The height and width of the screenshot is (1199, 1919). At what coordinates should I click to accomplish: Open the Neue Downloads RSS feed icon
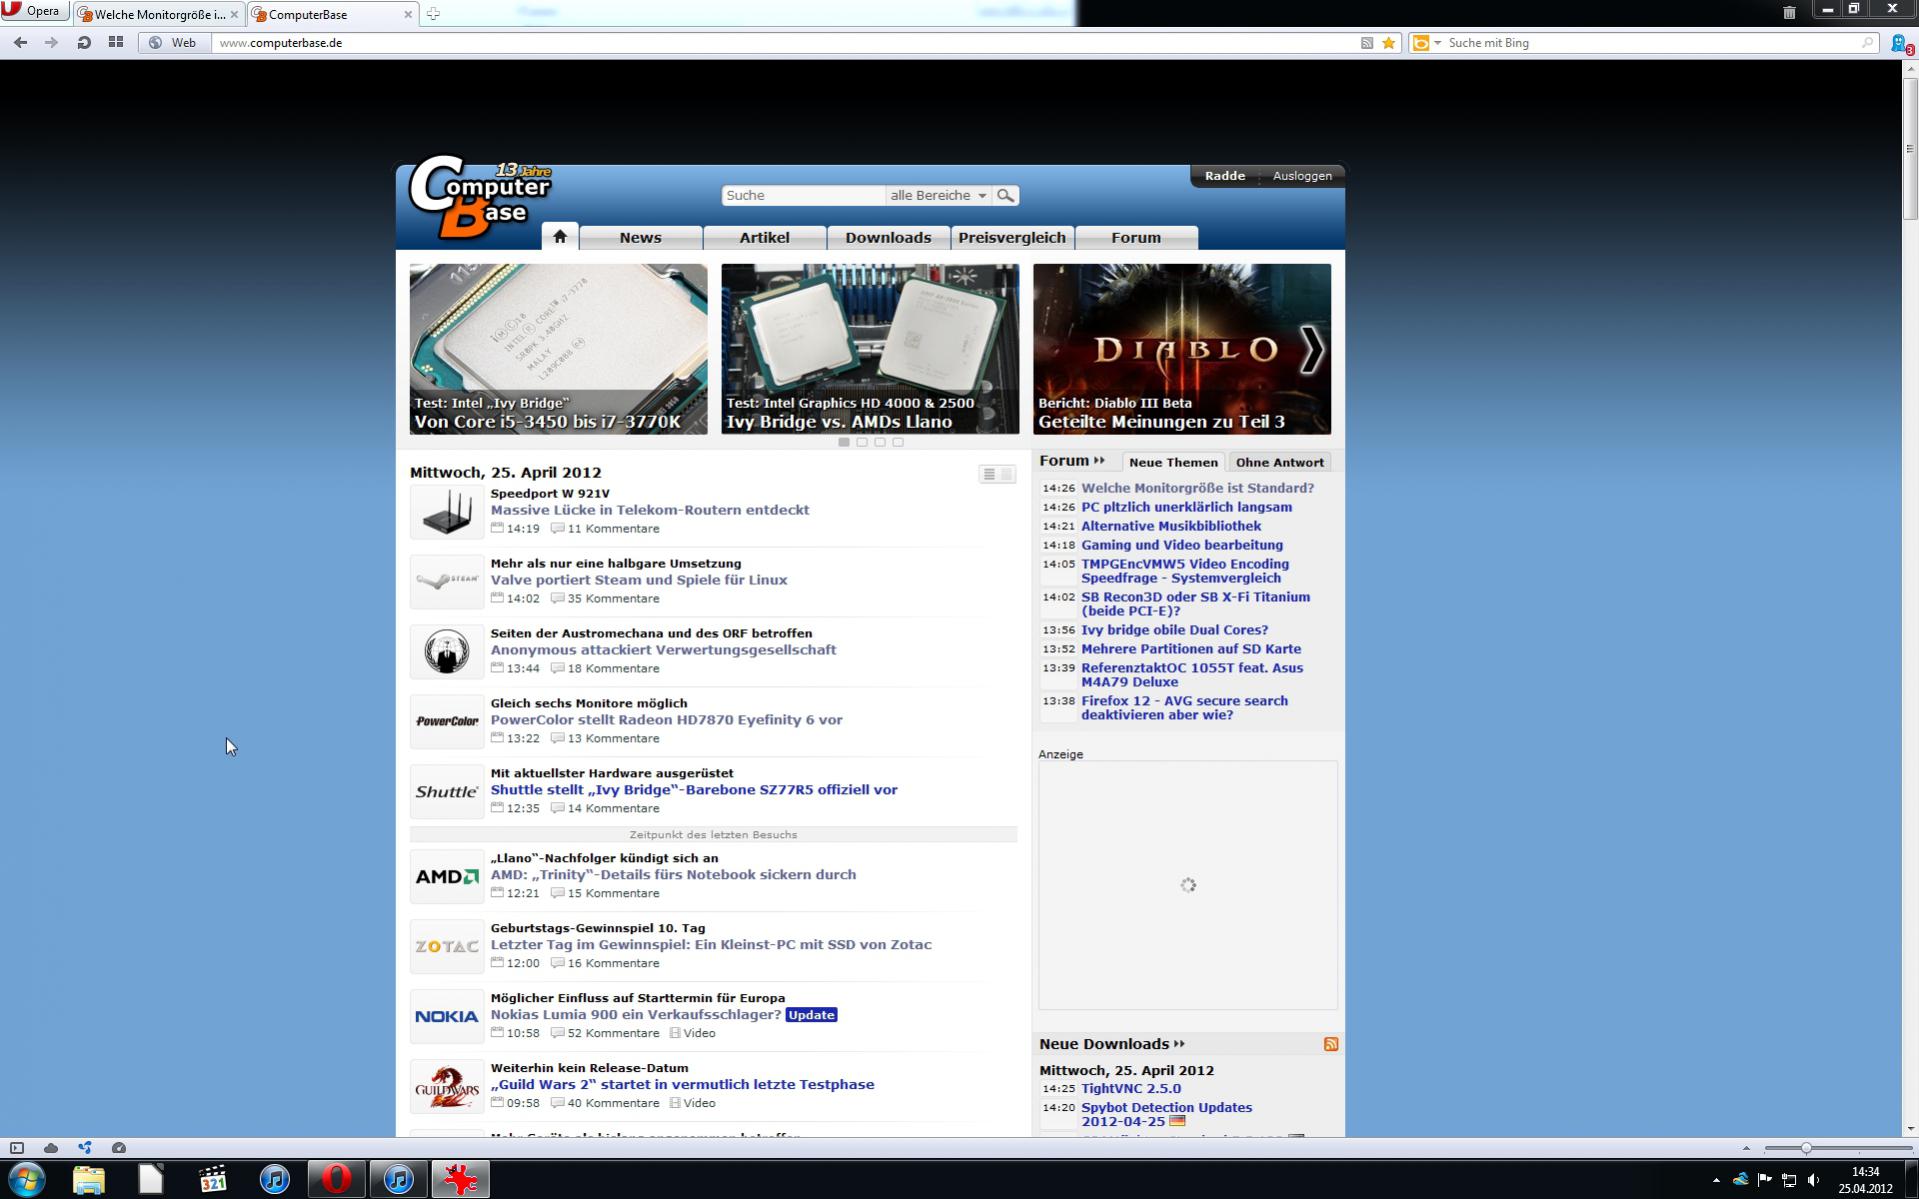[1331, 1044]
